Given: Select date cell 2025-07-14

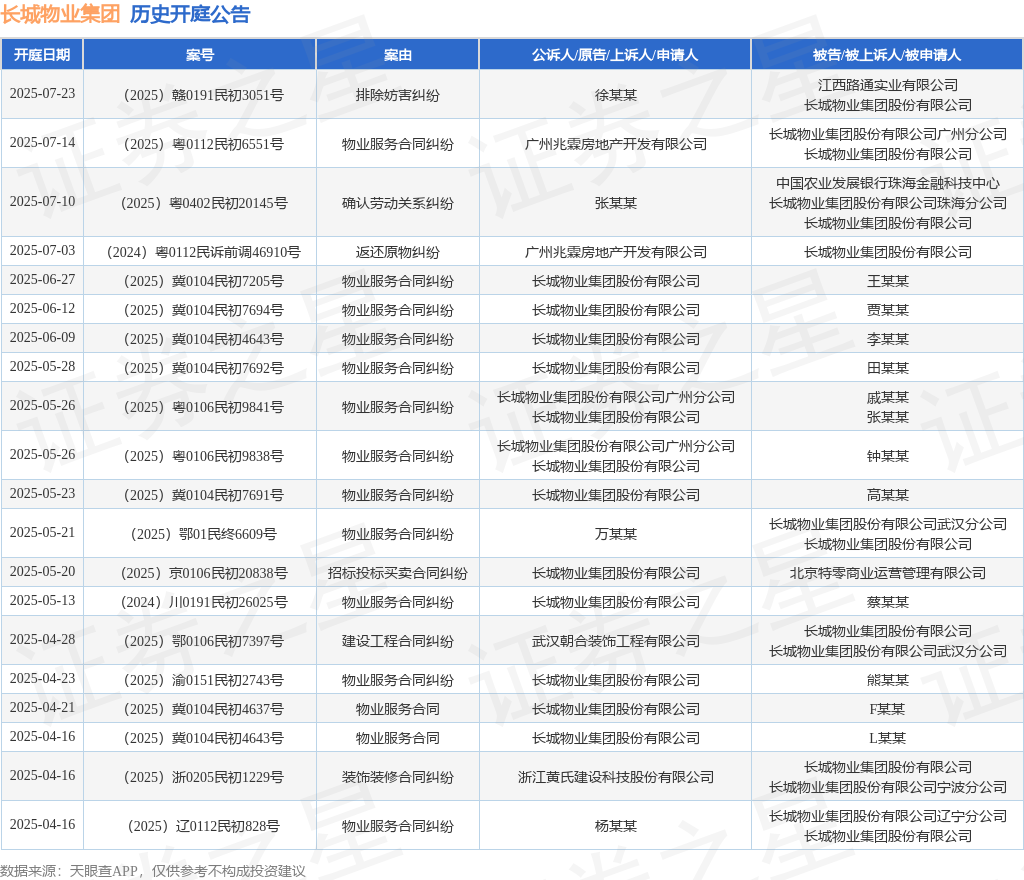Looking at the screenshot, I should pos(42,142).
